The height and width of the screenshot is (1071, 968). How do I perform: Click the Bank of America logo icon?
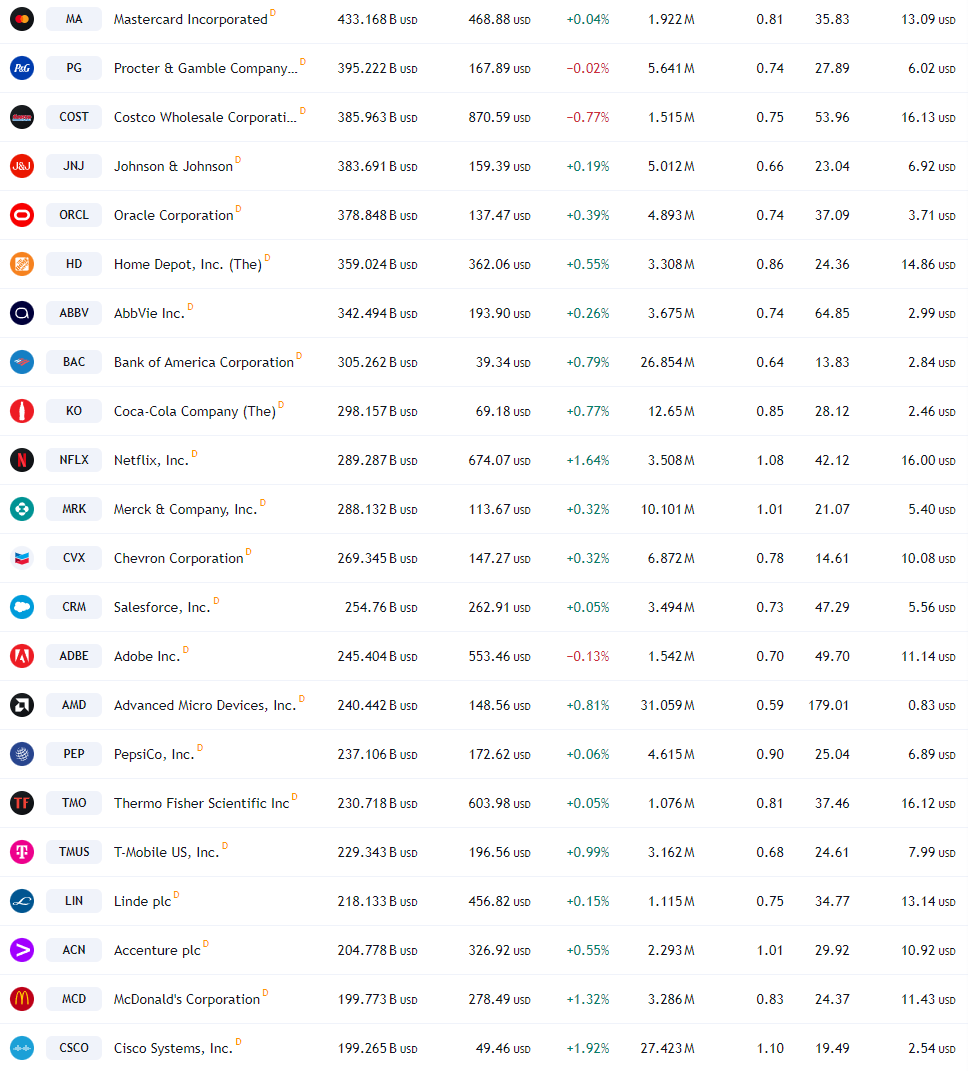[22, 362]
